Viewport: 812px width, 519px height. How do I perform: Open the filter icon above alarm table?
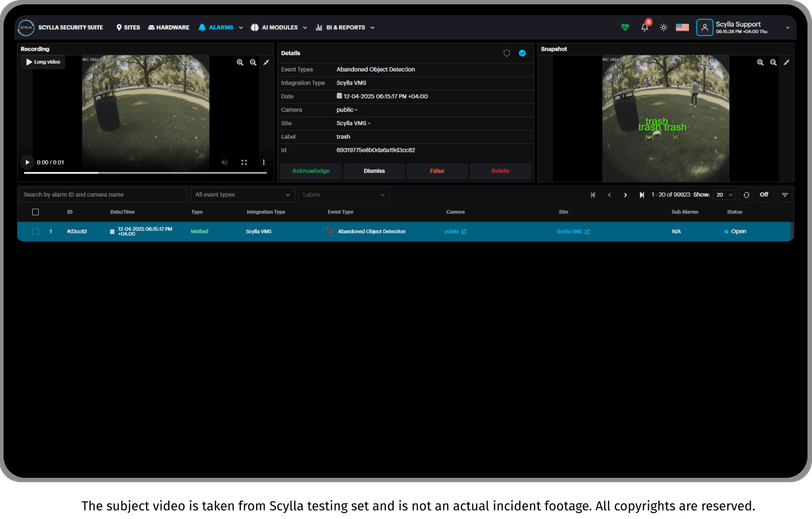(785, 195)
